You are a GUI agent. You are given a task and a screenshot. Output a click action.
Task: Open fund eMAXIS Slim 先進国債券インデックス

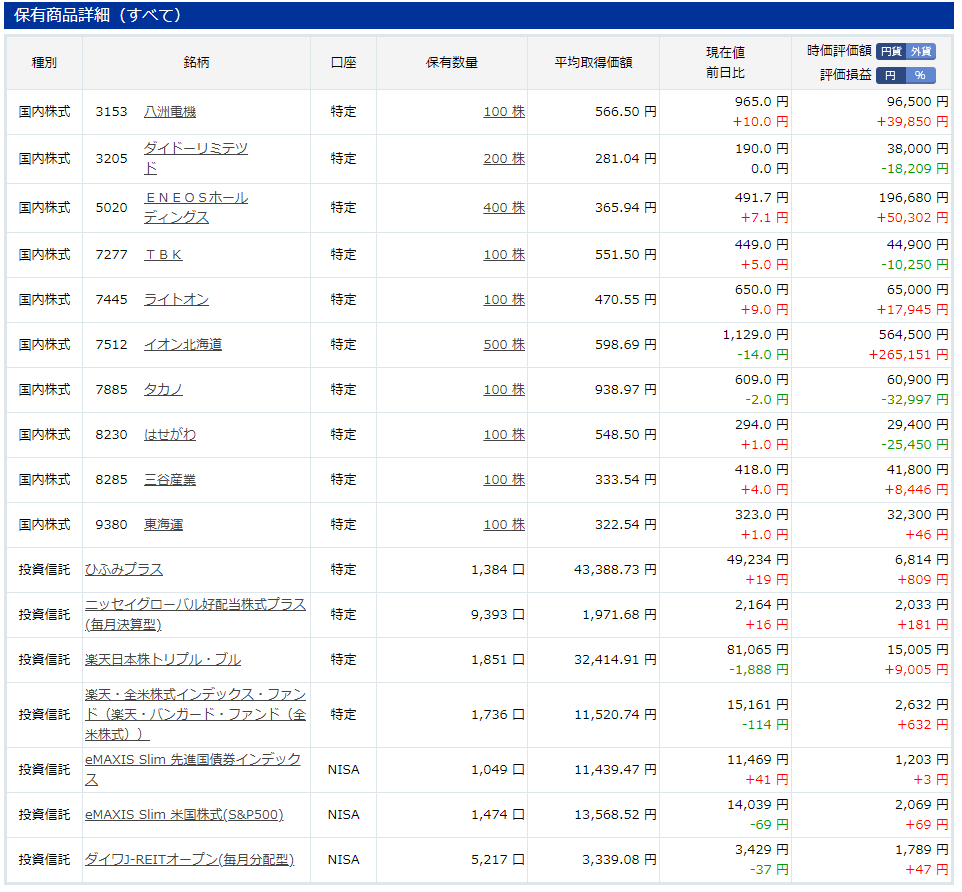click(x=193, y=769)
